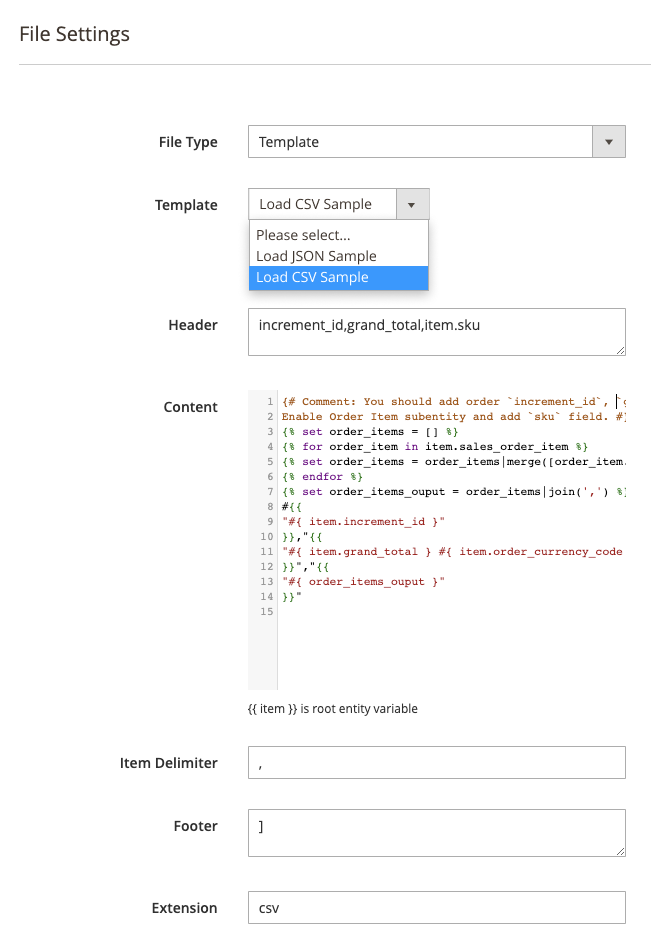Choose the 'Please select...' option

click(303, 235)
